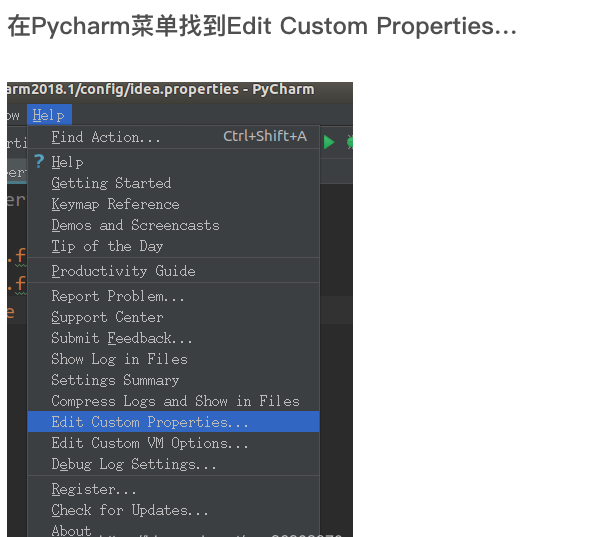Select Report Problem... entry
This screenshot has height=537, width=606.
tap(174, 296)
